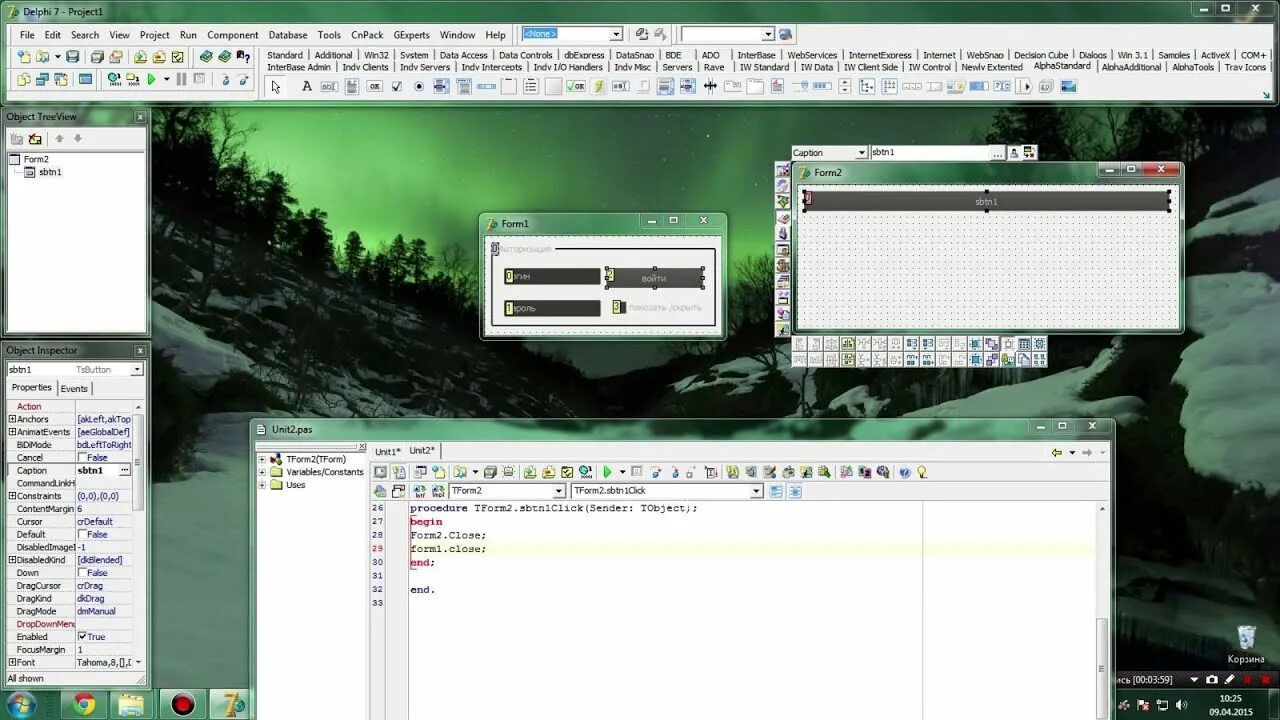The image size is (1280, 720).
Task: Expand the Anchors property
Action: pyautogui.click(x=12, y=419)
